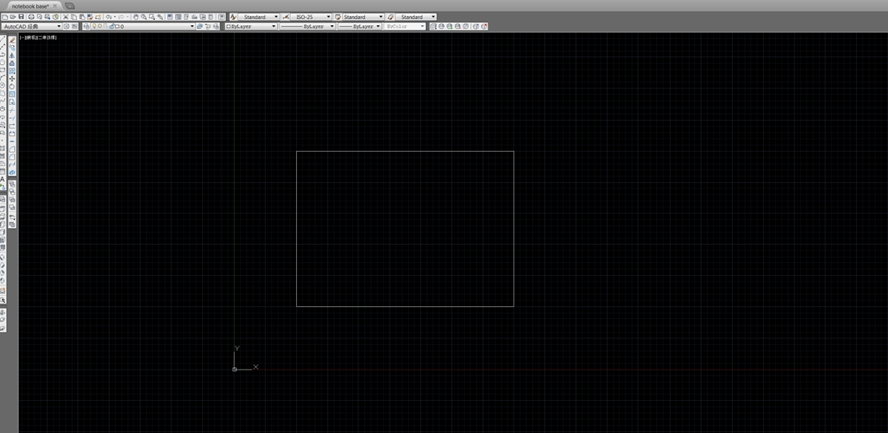The height and width of the screenshot is (433, 888).
Task: Click the Paste icon
Action: coord(82,17)
